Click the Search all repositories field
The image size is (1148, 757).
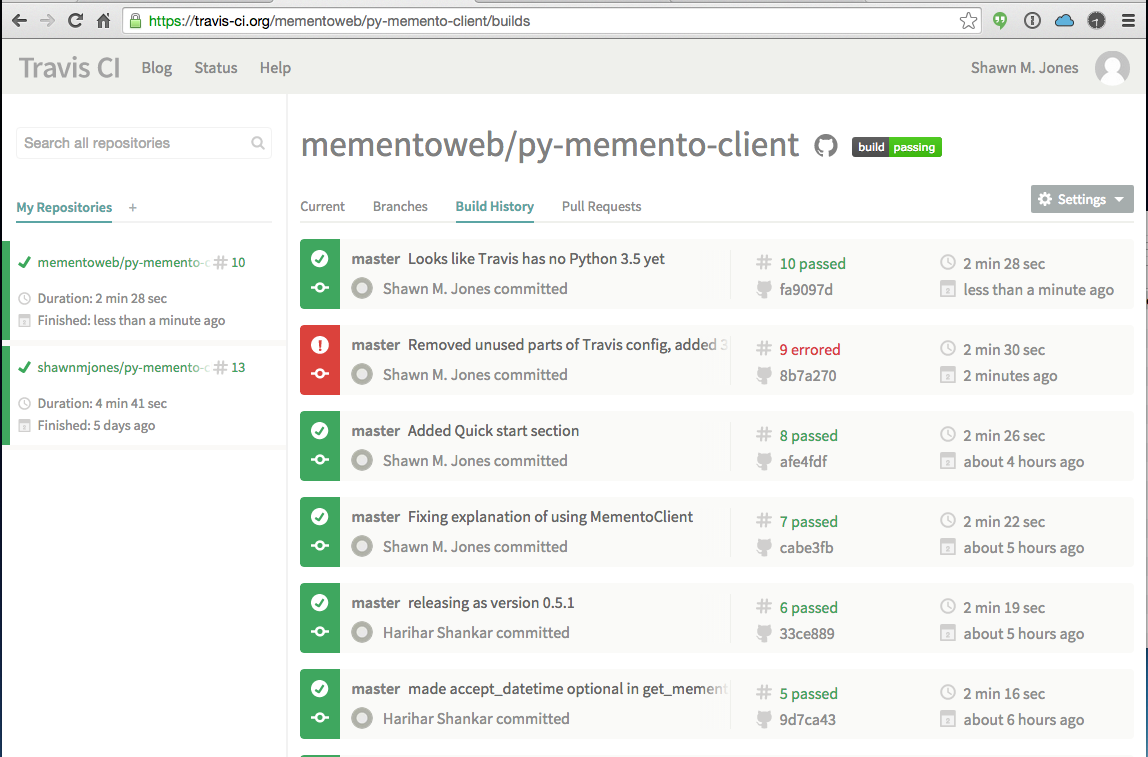click(x=144, y=143)
